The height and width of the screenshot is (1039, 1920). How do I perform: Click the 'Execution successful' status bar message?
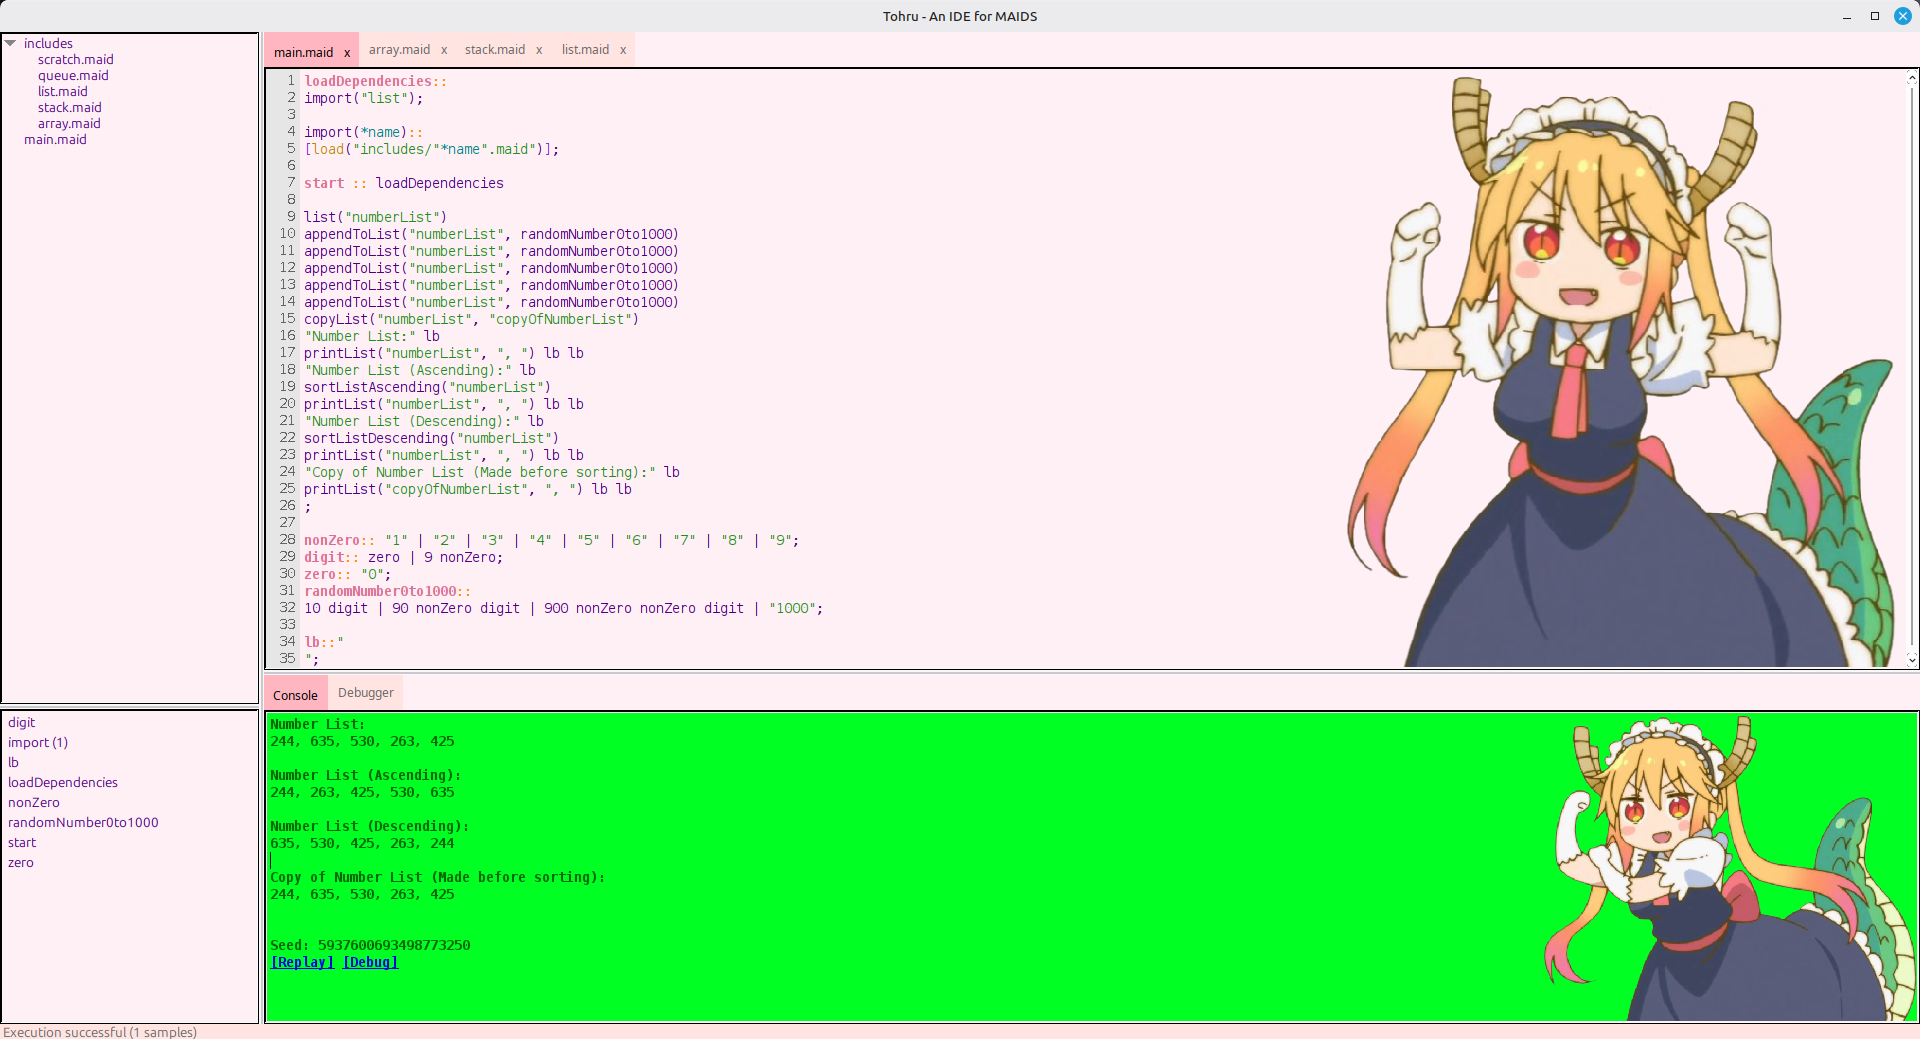tap(100, 1032)
